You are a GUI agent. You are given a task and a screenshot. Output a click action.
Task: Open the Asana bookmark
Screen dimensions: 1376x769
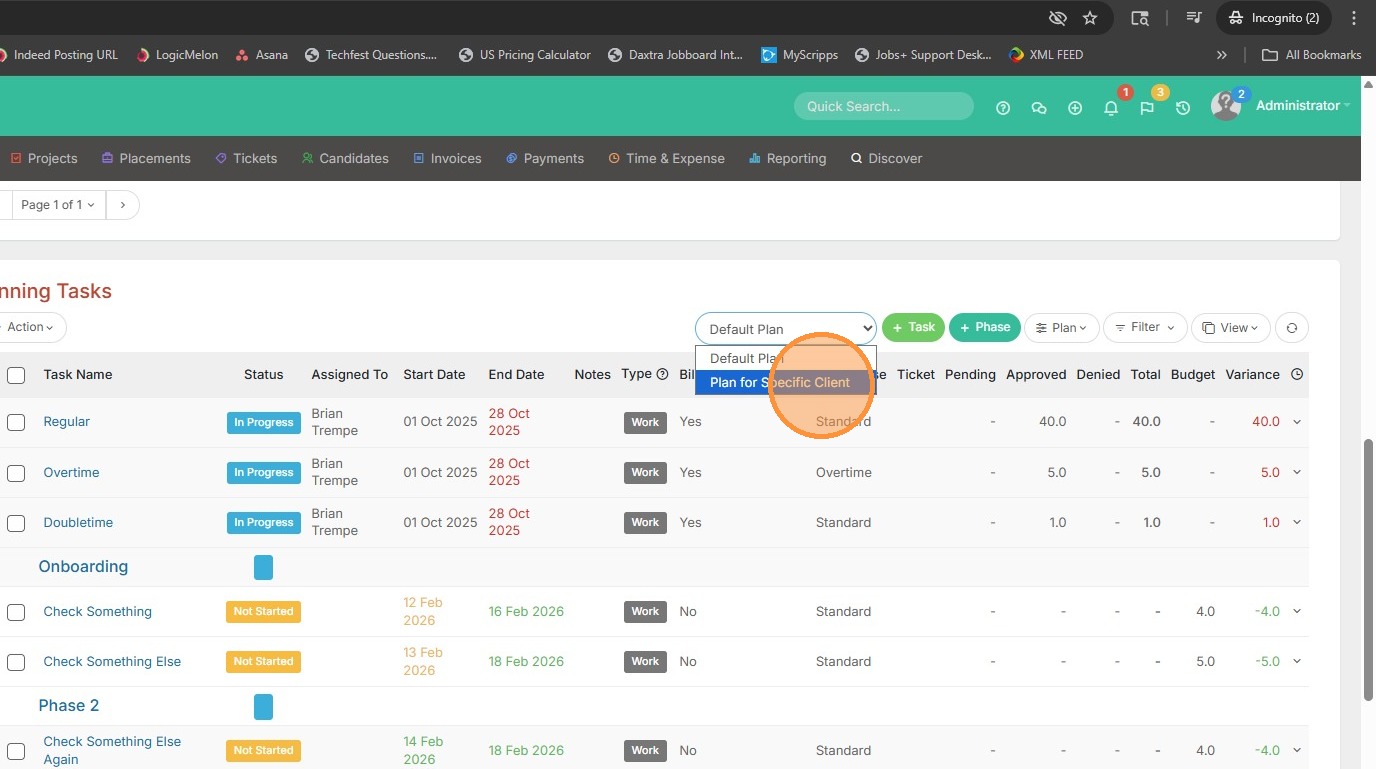tap(261, 55)
